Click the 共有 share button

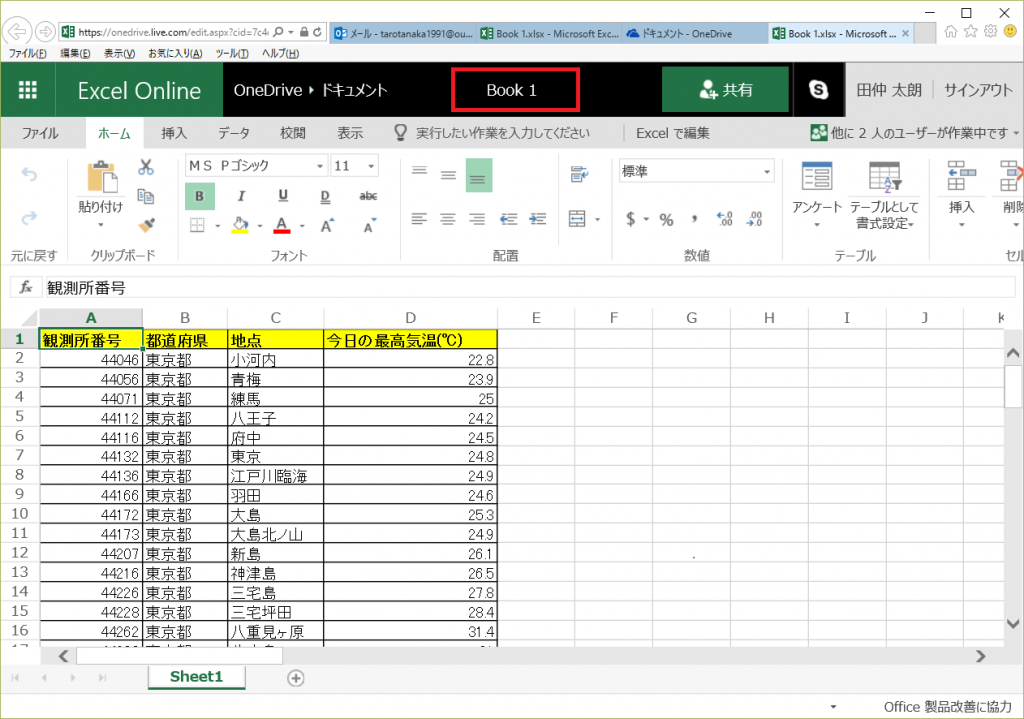tap(727, 90)
